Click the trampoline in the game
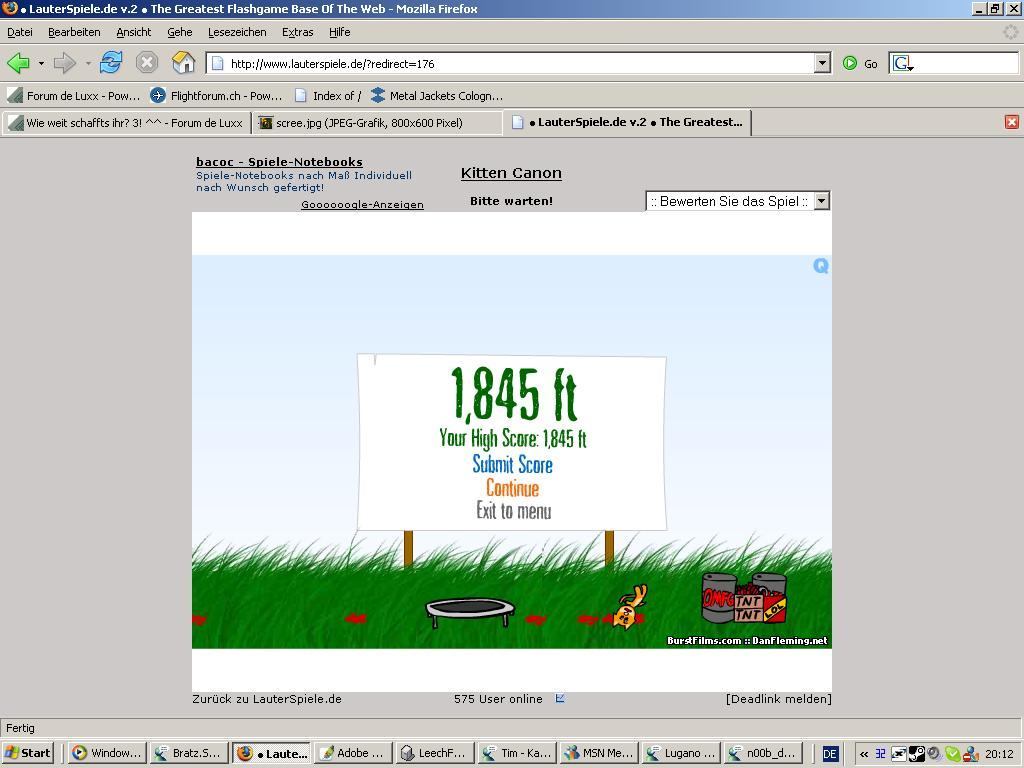Image resolution: width=1024 pixels, height=768 pixels. (x=470, y=613)
